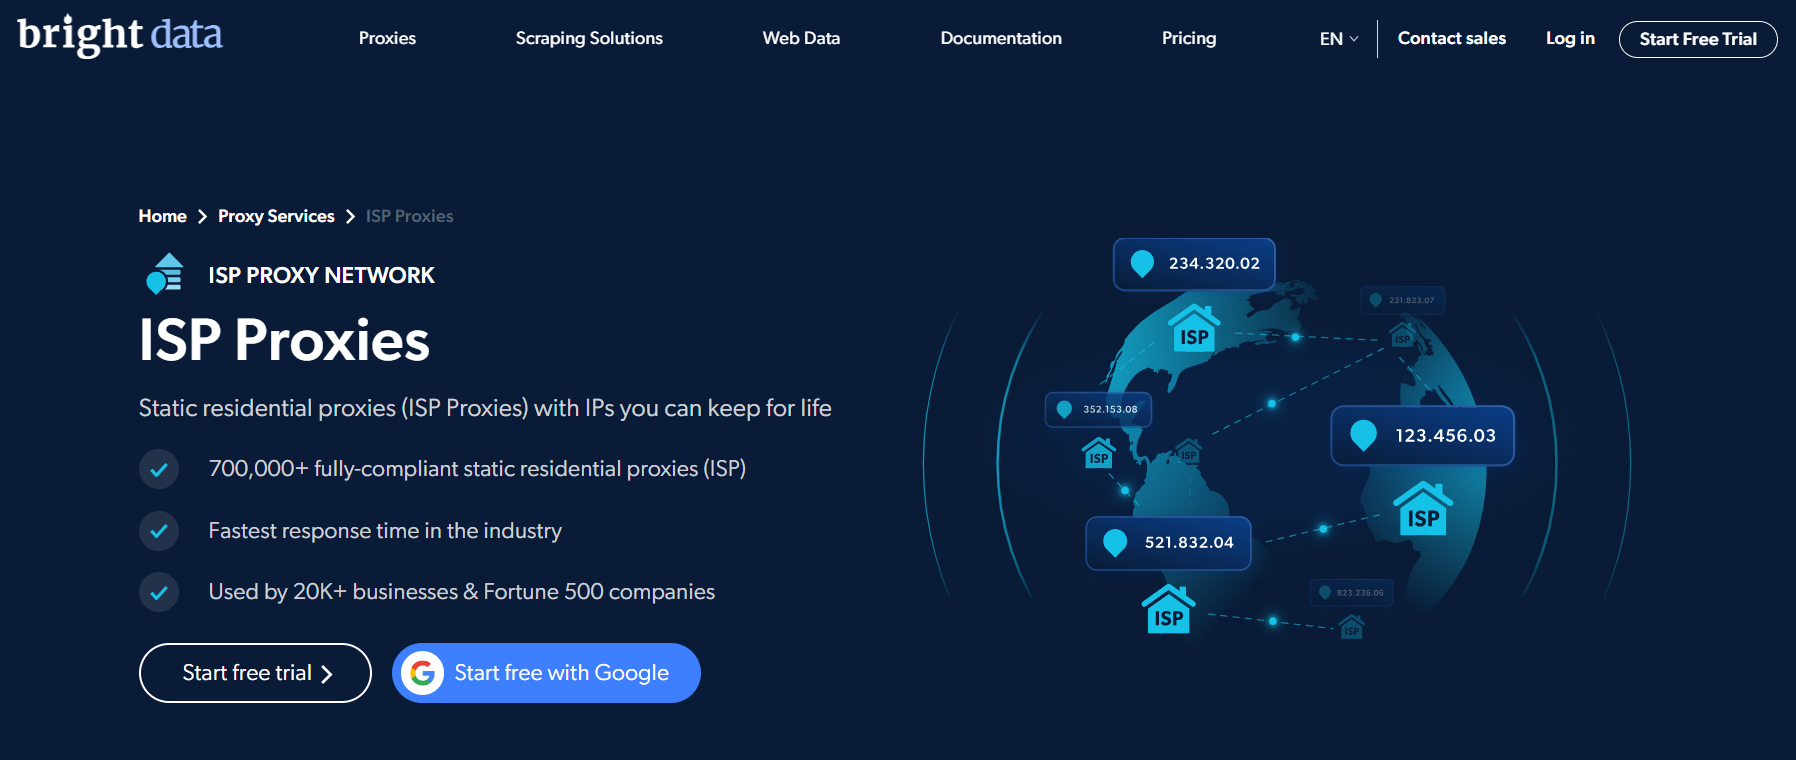The image size is (1796, 760).
Task: Open the Proxies menu
Action: 387,38
